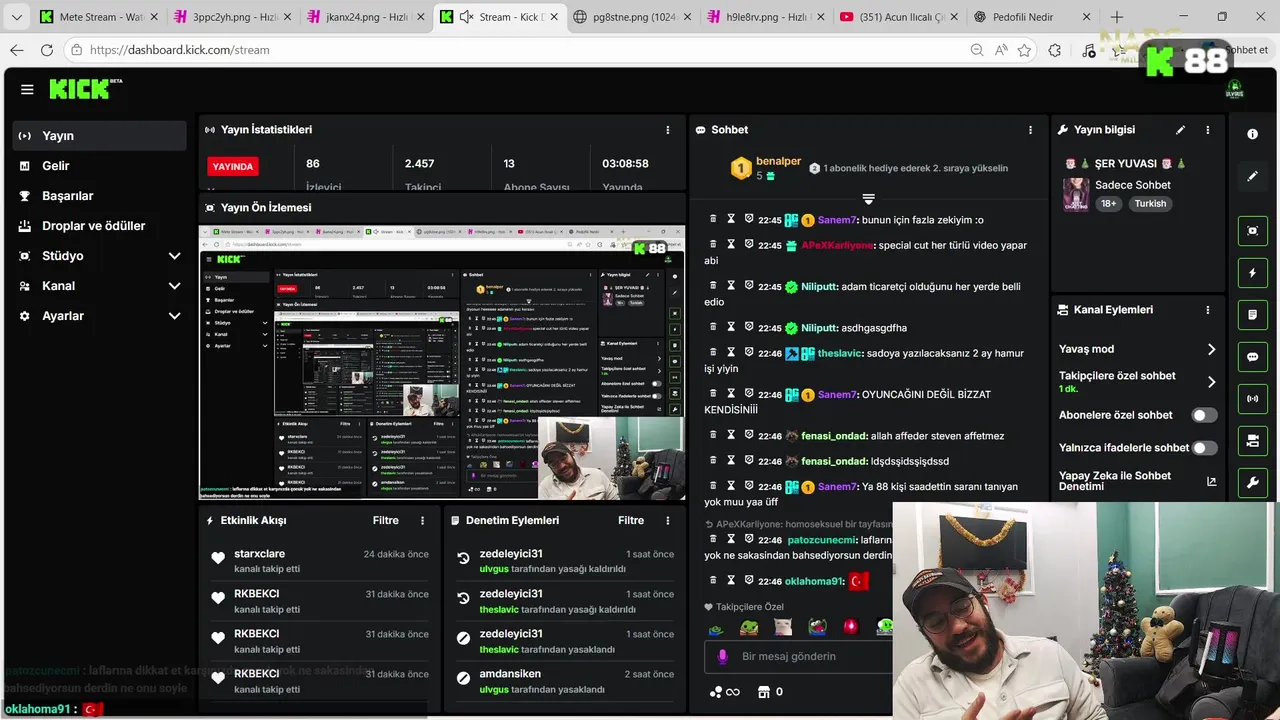Click the Niliputt username on the 'asdhgasgdfha' message

point(819,328)
